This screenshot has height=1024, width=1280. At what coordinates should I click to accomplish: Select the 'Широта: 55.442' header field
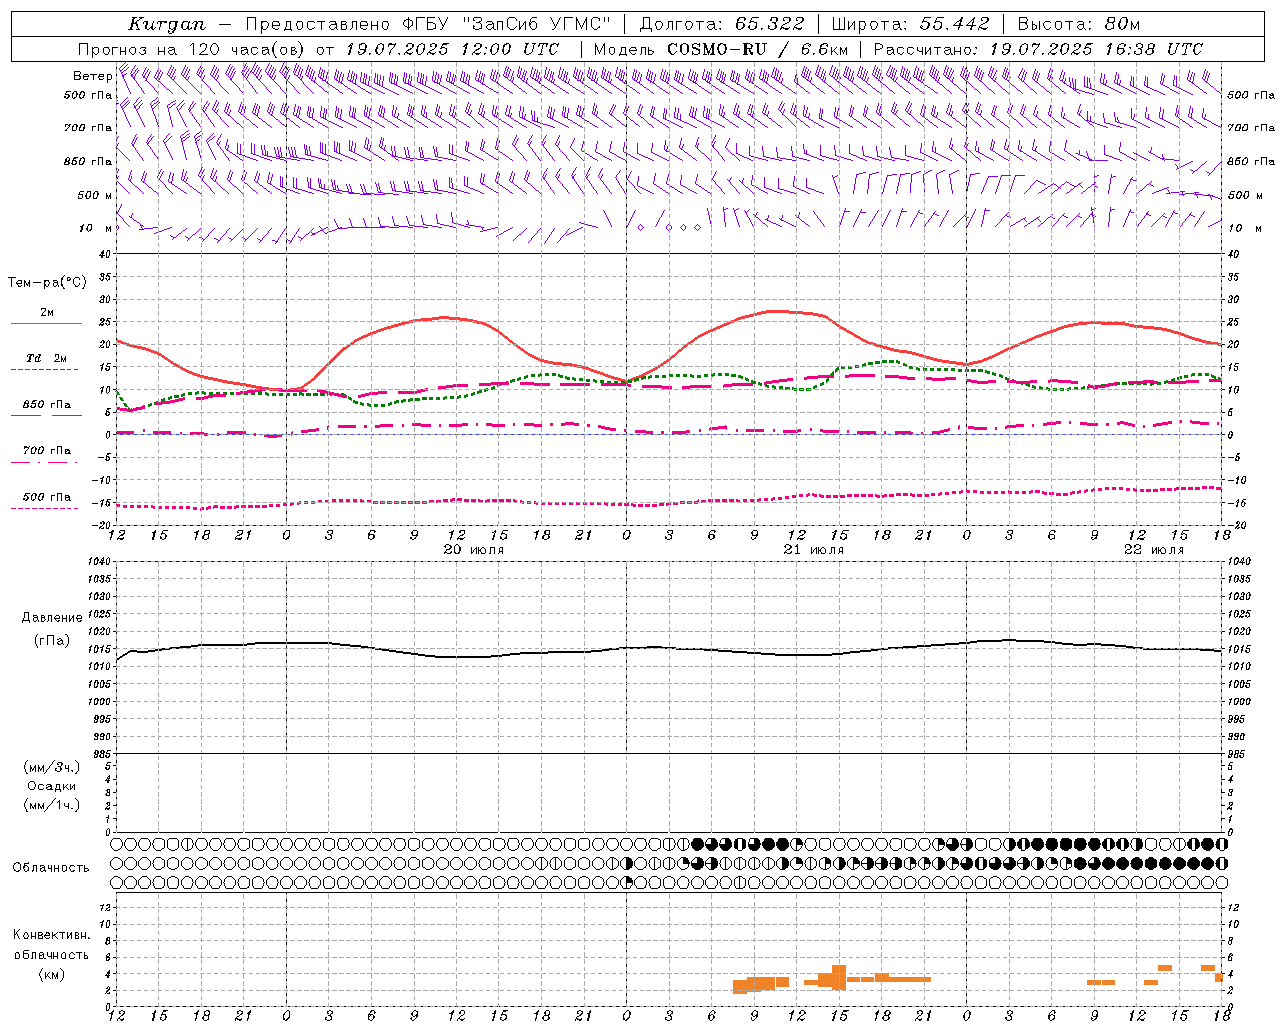click(910, 24)
